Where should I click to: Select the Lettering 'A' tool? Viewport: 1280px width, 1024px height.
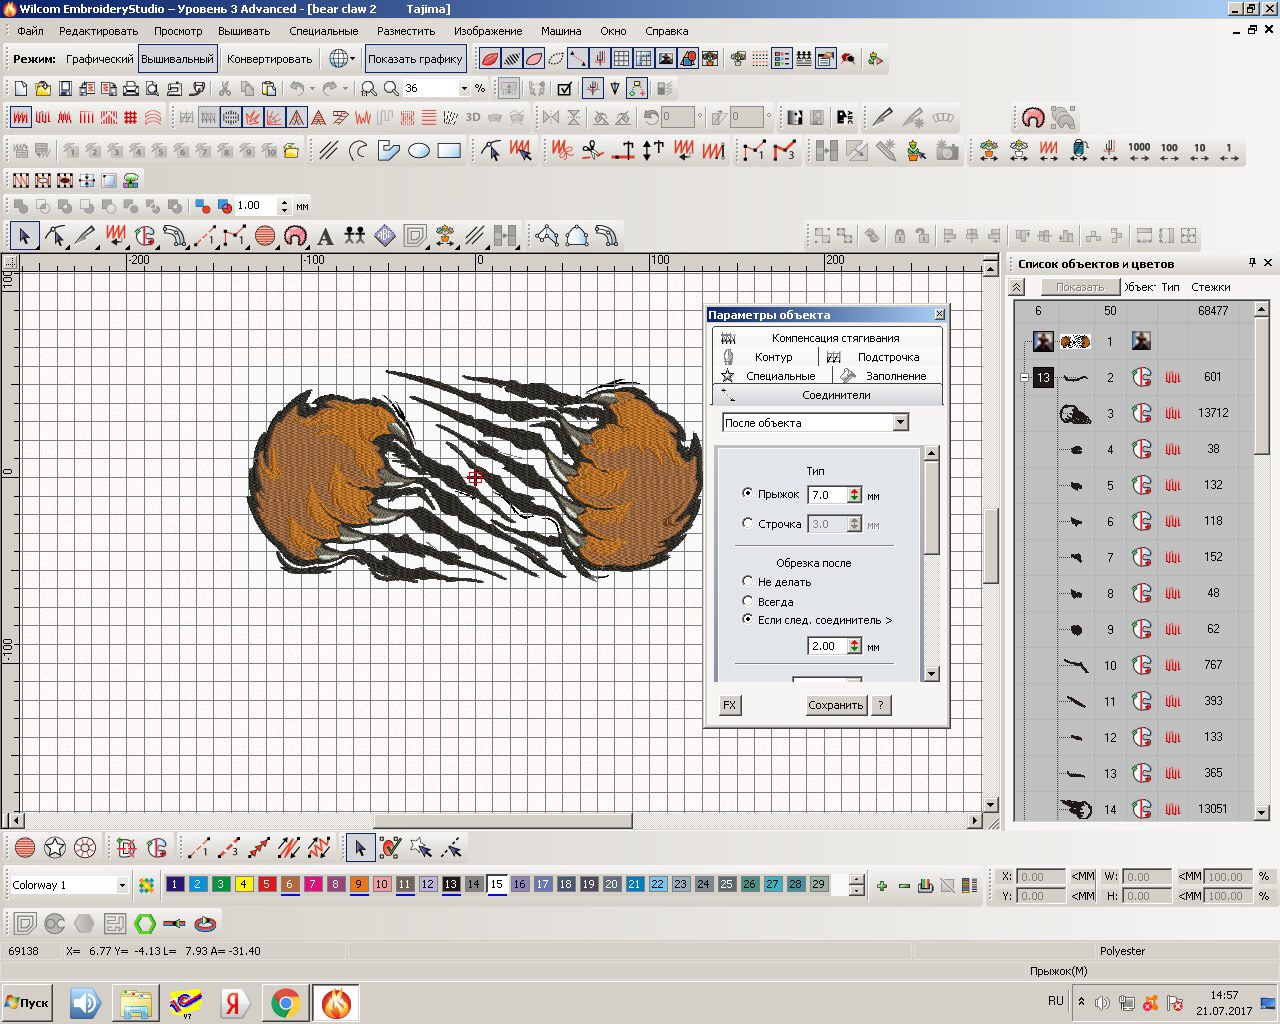pyautogui.click(x=325, y=237)
